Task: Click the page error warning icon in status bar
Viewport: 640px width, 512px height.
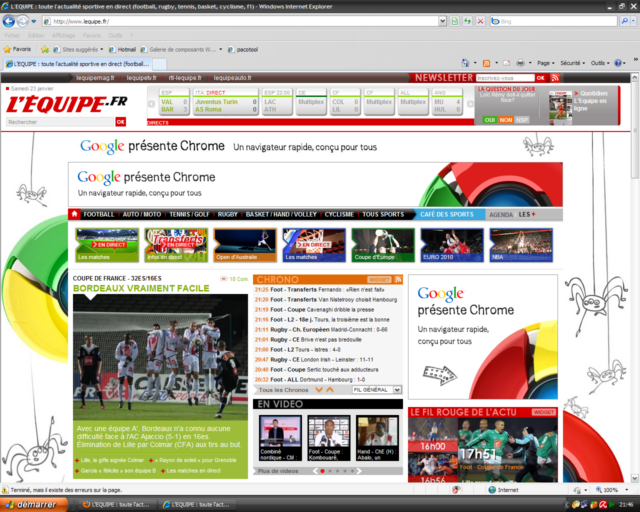Action: click(x=5, y=490)
